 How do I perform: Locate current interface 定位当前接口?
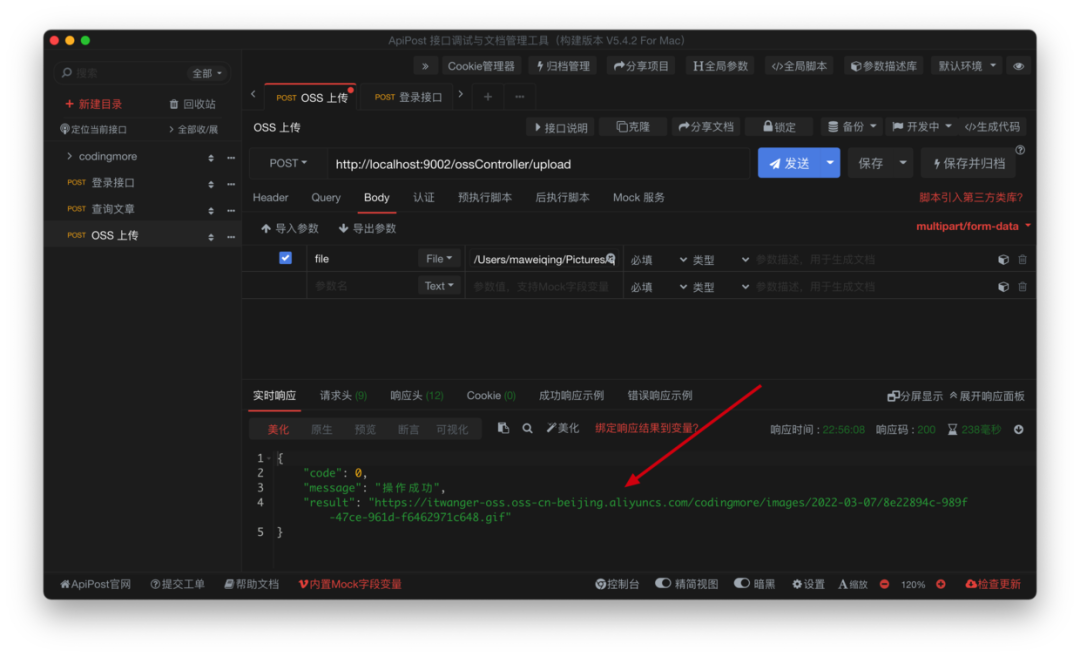point(94,129)
